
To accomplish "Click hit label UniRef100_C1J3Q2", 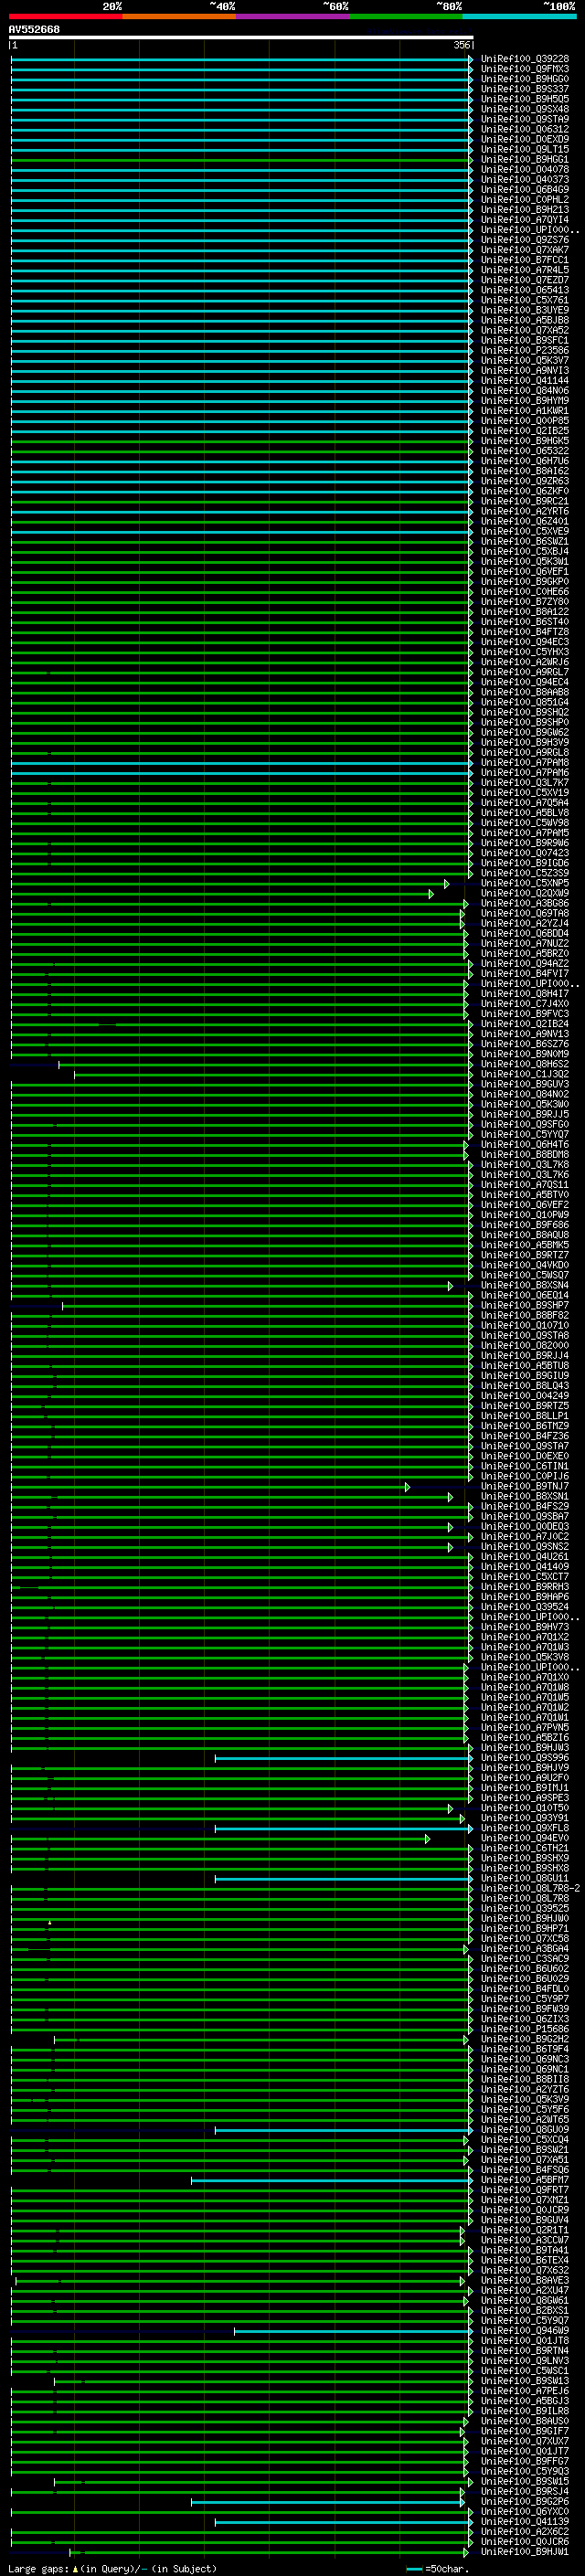I will [524, 1075].
